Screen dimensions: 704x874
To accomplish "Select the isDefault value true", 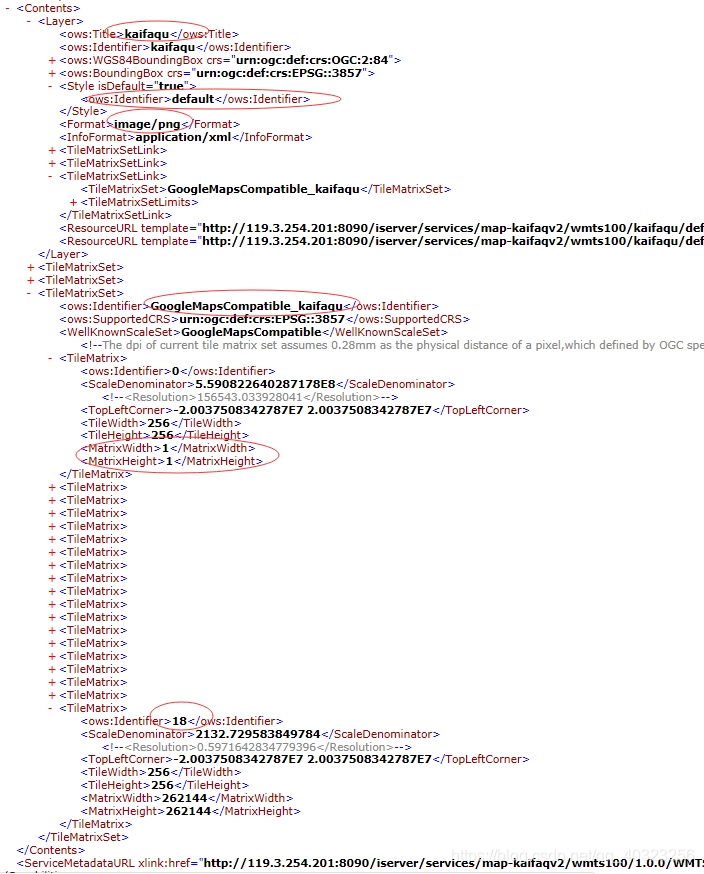I will (171, 86).
